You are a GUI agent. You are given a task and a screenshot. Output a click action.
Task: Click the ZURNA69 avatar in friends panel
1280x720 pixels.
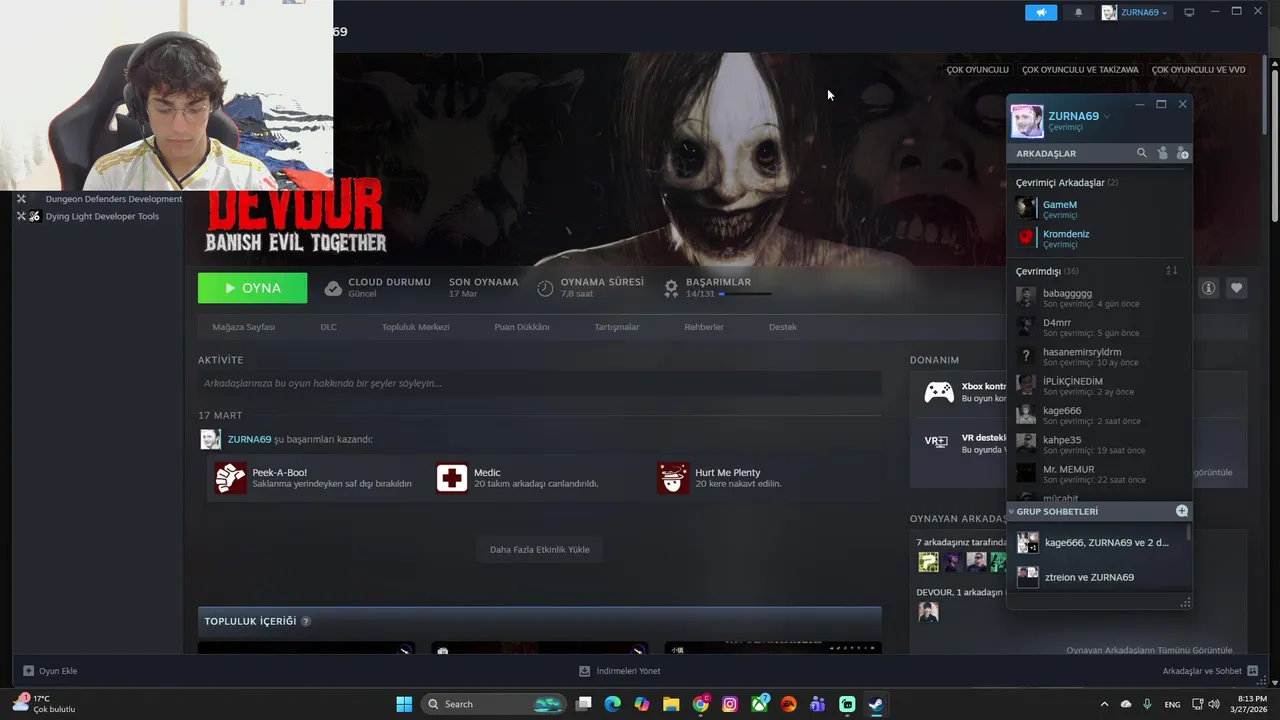pos(1027,121)
